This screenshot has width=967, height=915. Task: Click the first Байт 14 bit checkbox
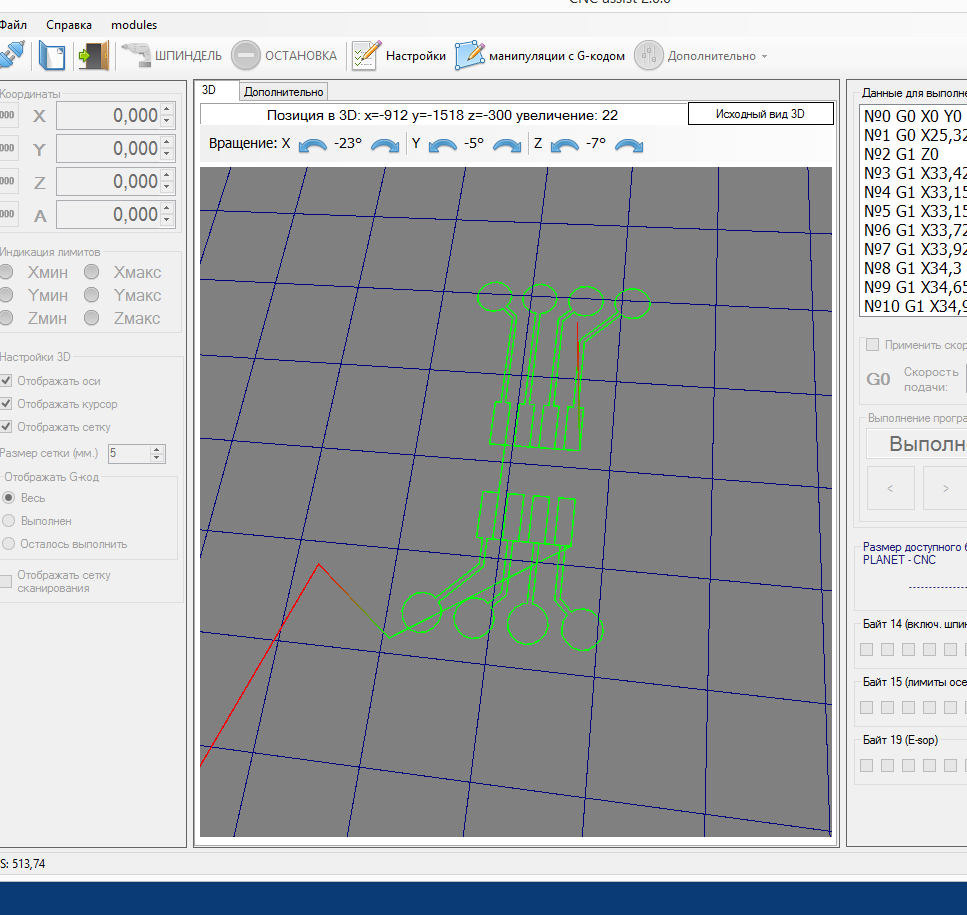tap(866, 649)
